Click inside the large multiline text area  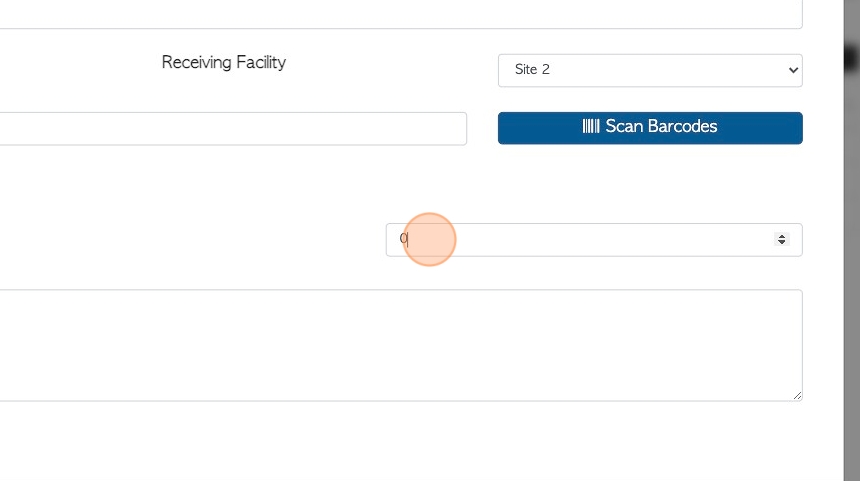(400, 345)
